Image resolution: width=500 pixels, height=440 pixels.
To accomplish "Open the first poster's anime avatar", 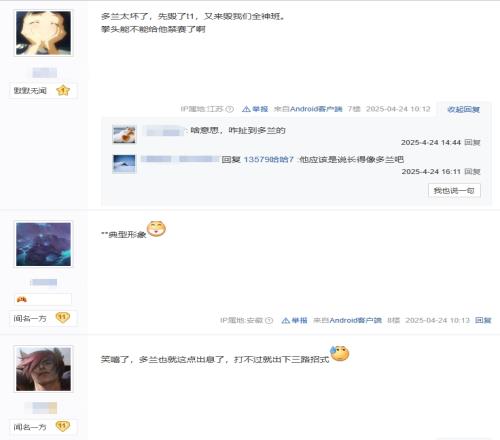I will [43, 33].
